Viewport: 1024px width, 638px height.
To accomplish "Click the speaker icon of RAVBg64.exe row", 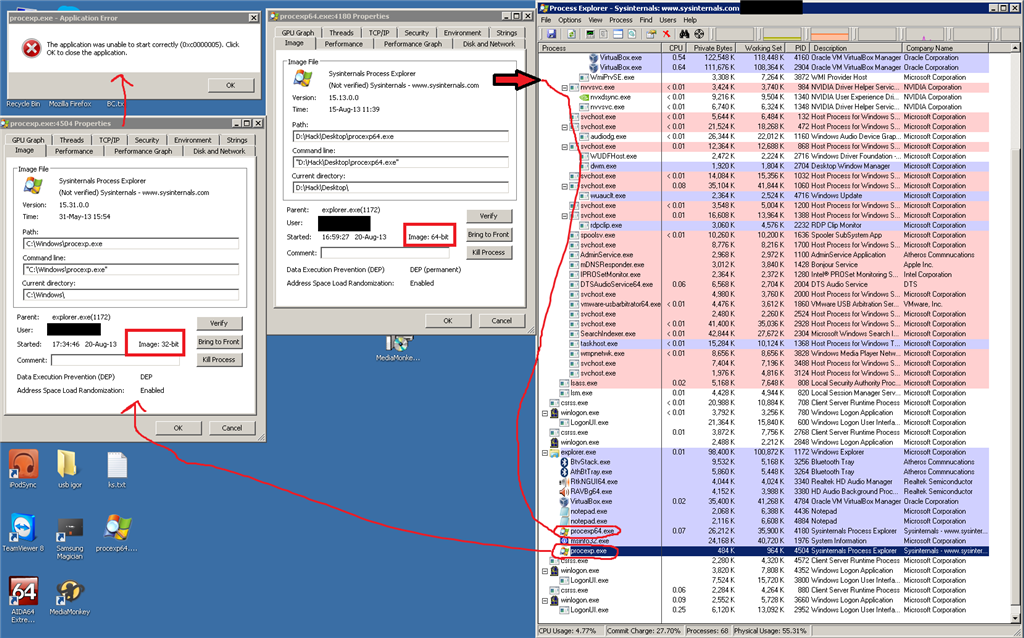I will (565, 491).
